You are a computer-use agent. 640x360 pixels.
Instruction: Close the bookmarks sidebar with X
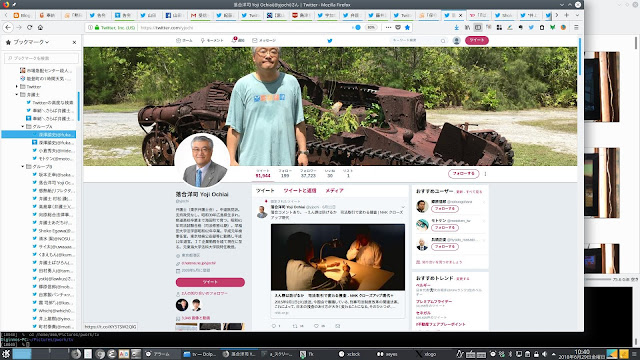pyautogui.click(x=74, y=42)
